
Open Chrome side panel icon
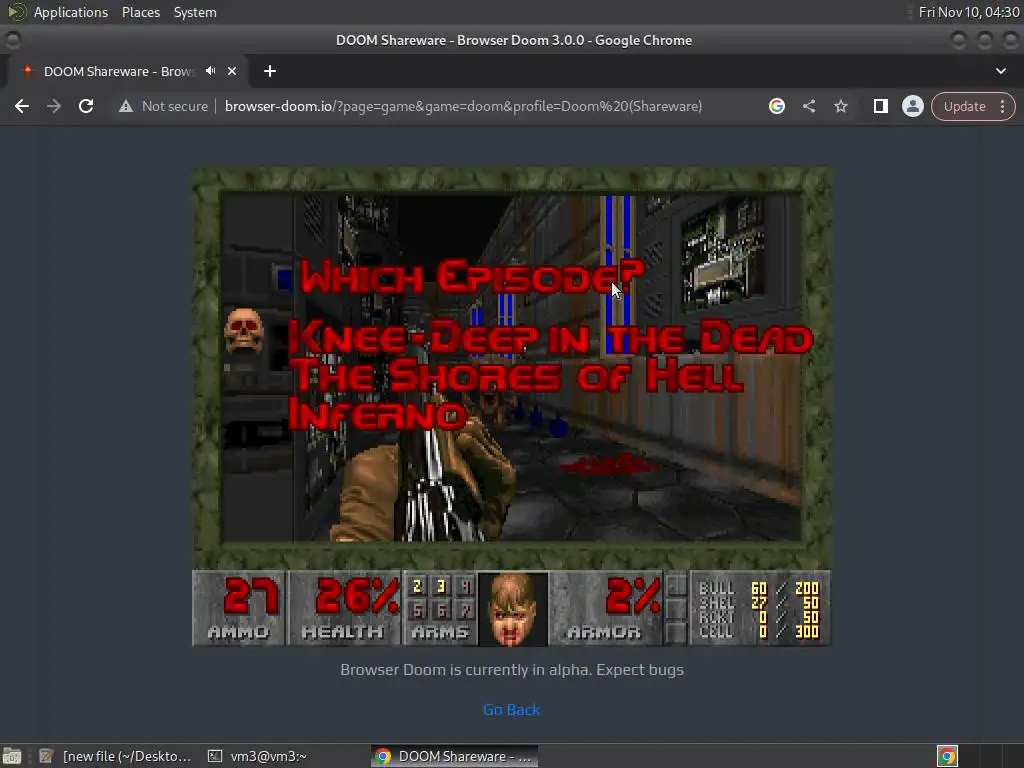(x=880, y=106)
